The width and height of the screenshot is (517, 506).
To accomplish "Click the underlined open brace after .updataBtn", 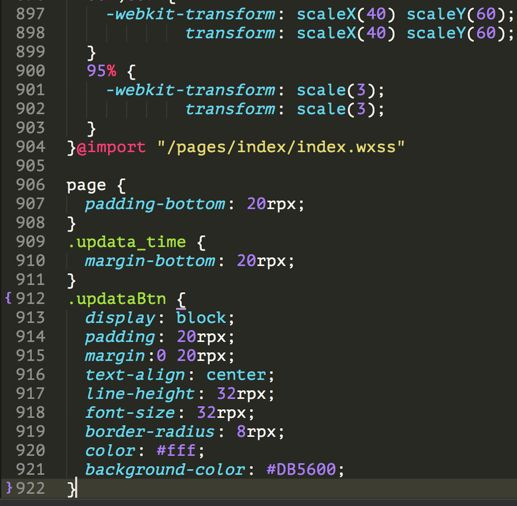I will point(181,300).
